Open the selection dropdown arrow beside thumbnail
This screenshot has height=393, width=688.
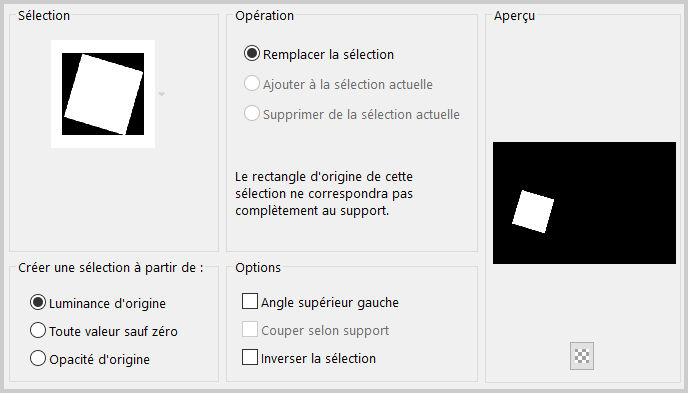pyautogui.click(x=161, y=94)
